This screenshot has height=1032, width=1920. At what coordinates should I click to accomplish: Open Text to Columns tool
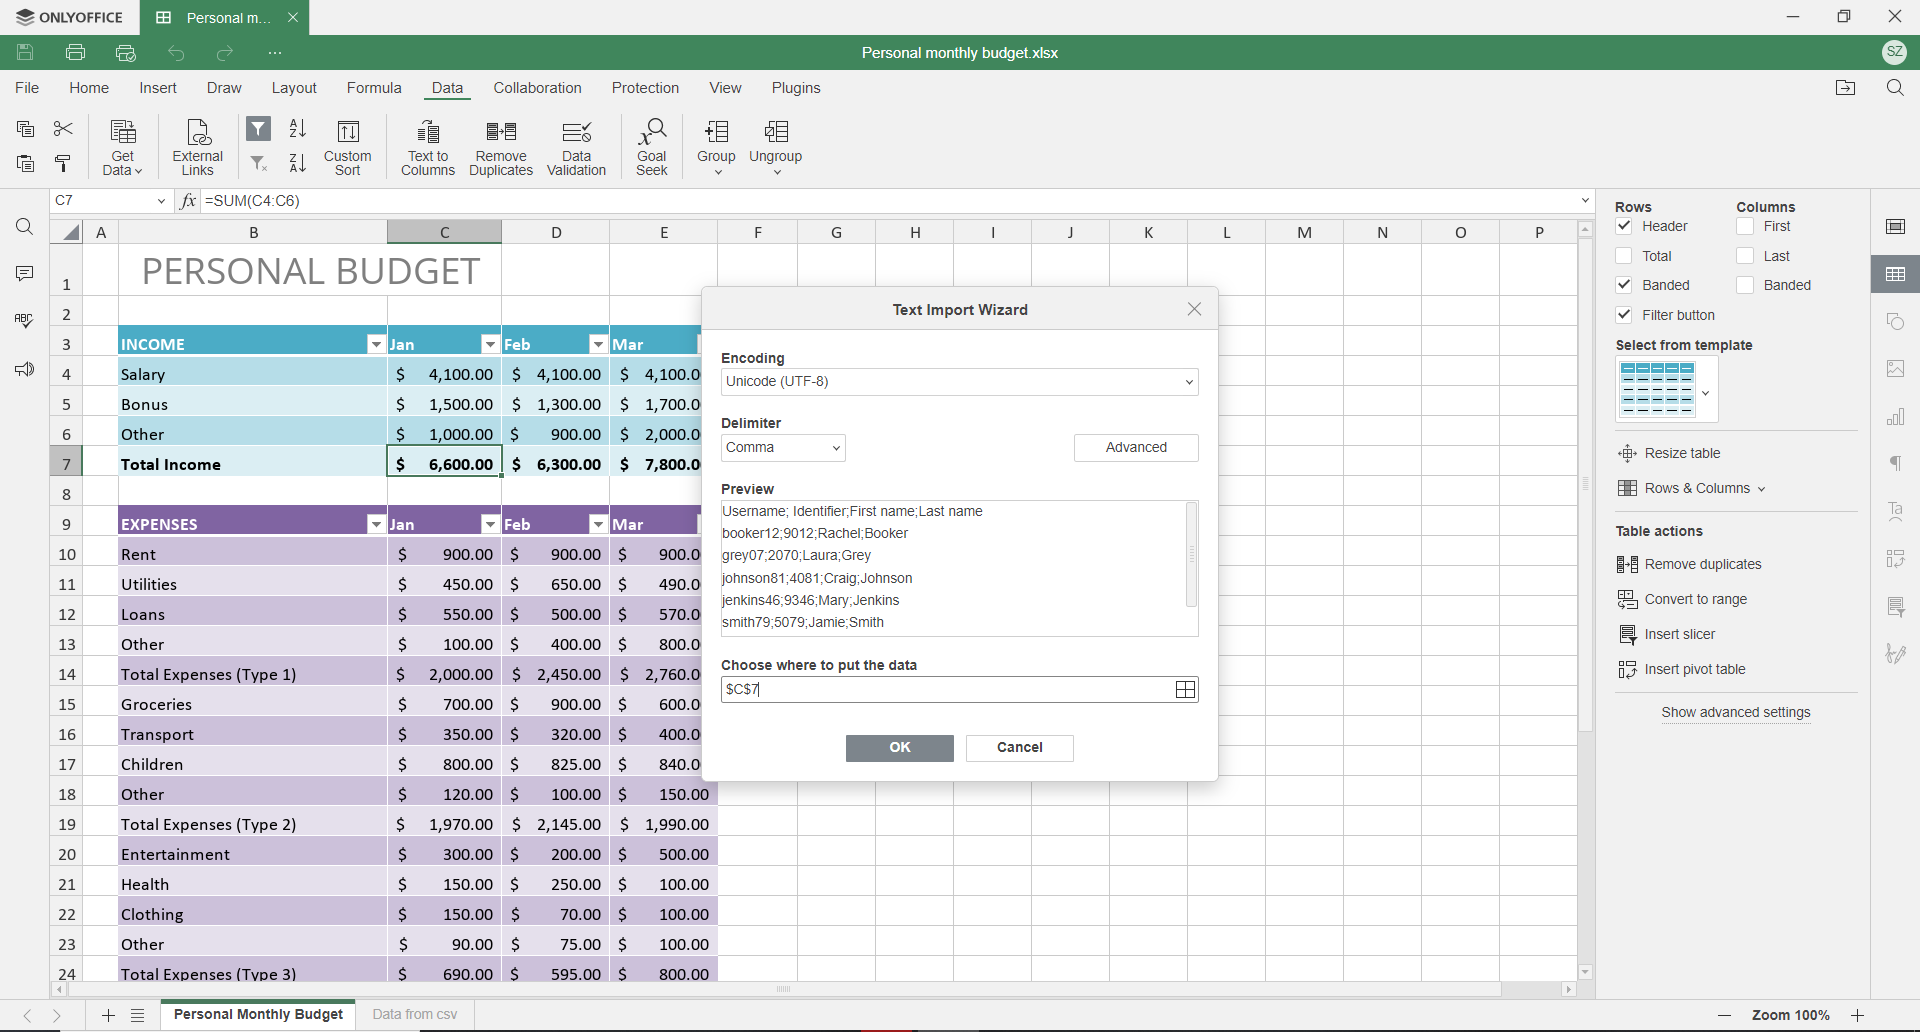click(428, 148)
